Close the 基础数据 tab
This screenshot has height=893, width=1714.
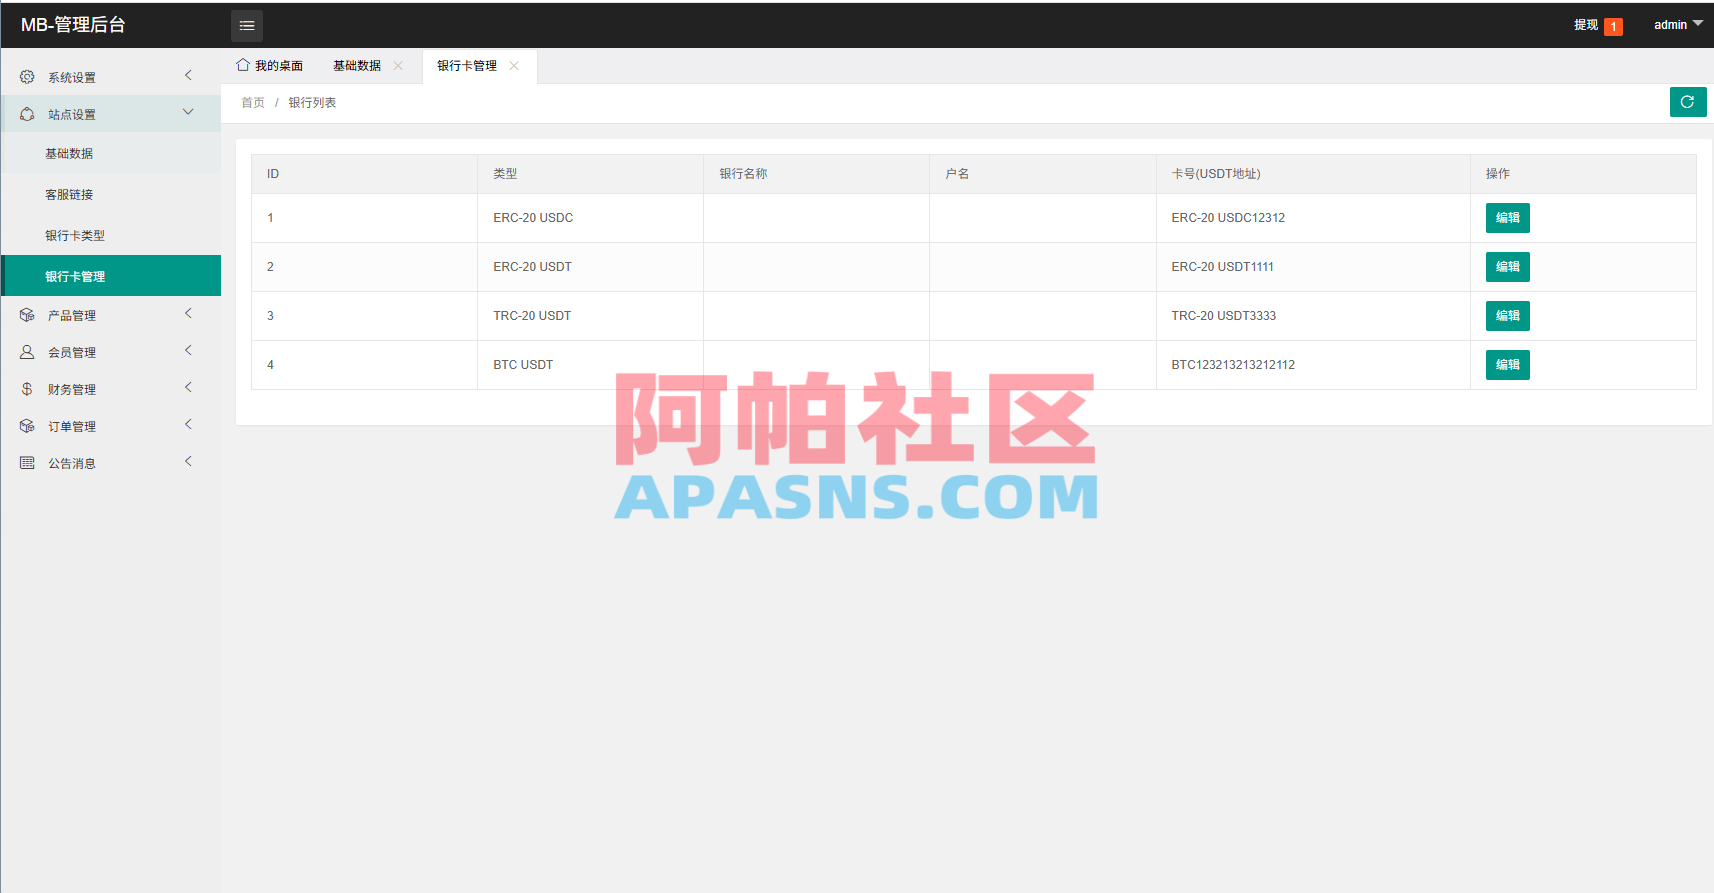click(x=398, y=65)
